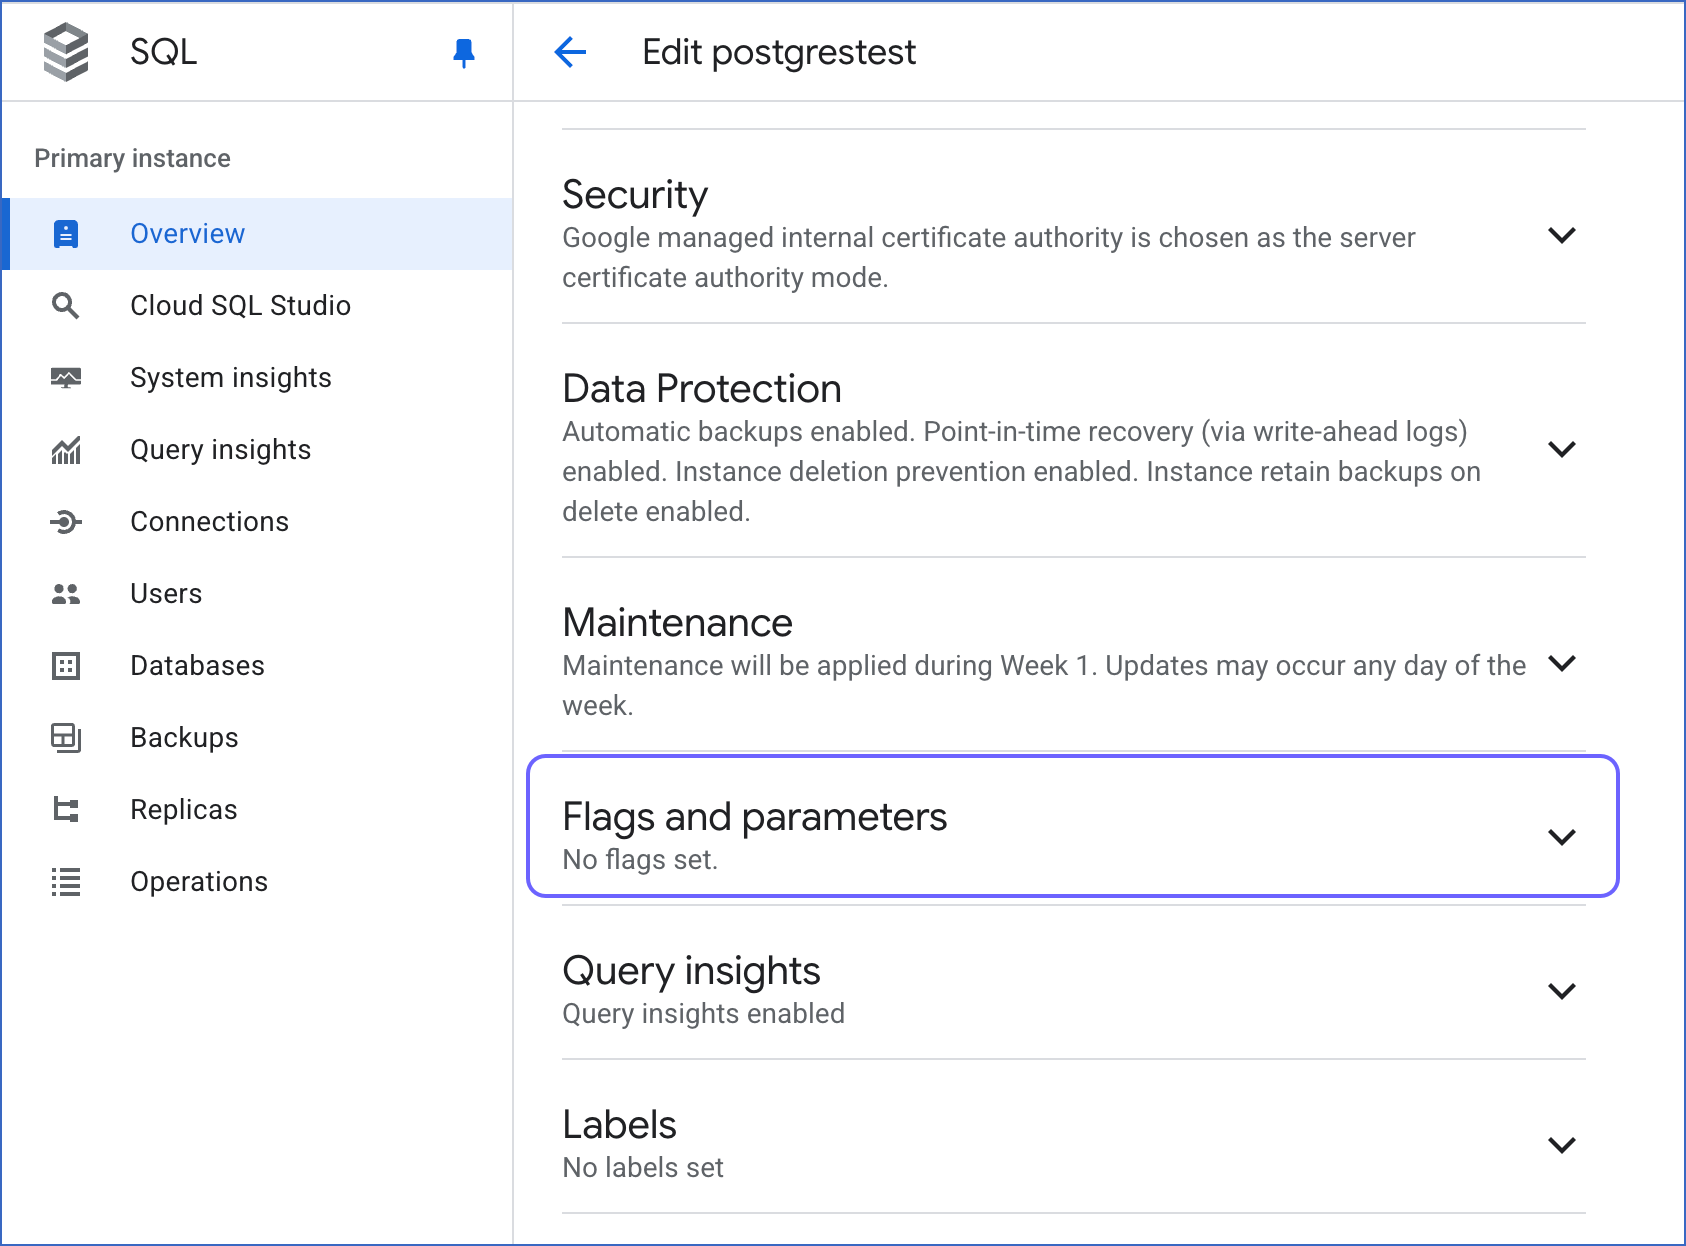Click the Operations list icon

66,882
